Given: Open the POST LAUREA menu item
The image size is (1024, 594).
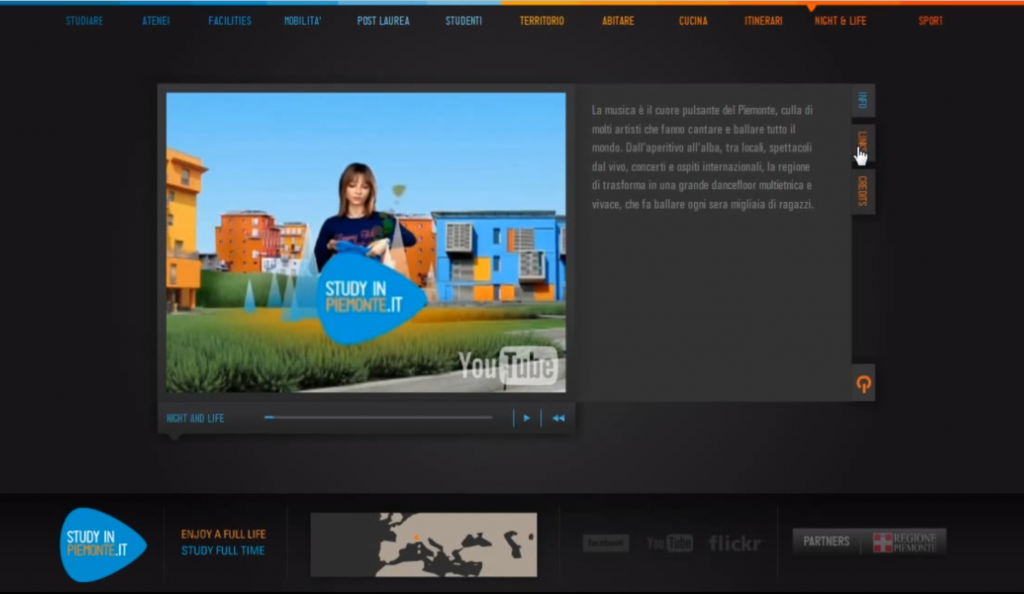Looking at the screenshot, I should tap(383, 21).
